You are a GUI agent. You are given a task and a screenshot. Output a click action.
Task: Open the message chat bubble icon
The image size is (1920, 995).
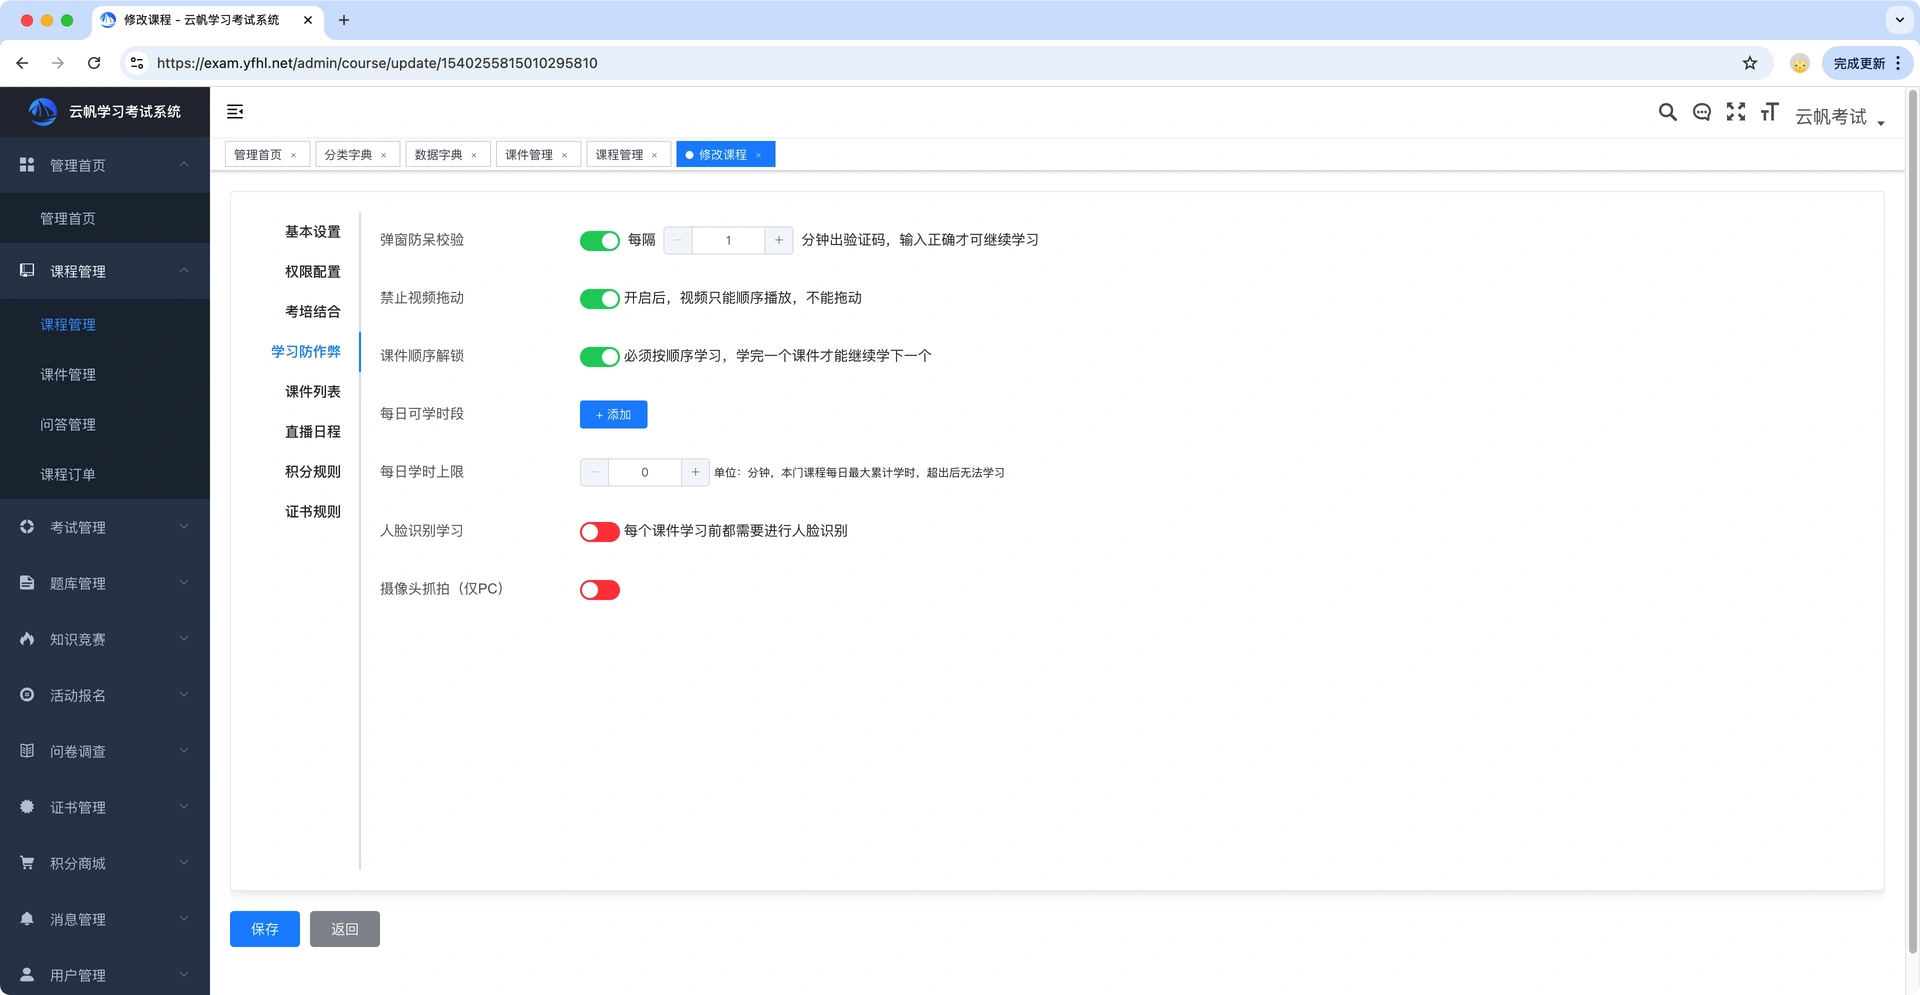tap(1701, 112)
